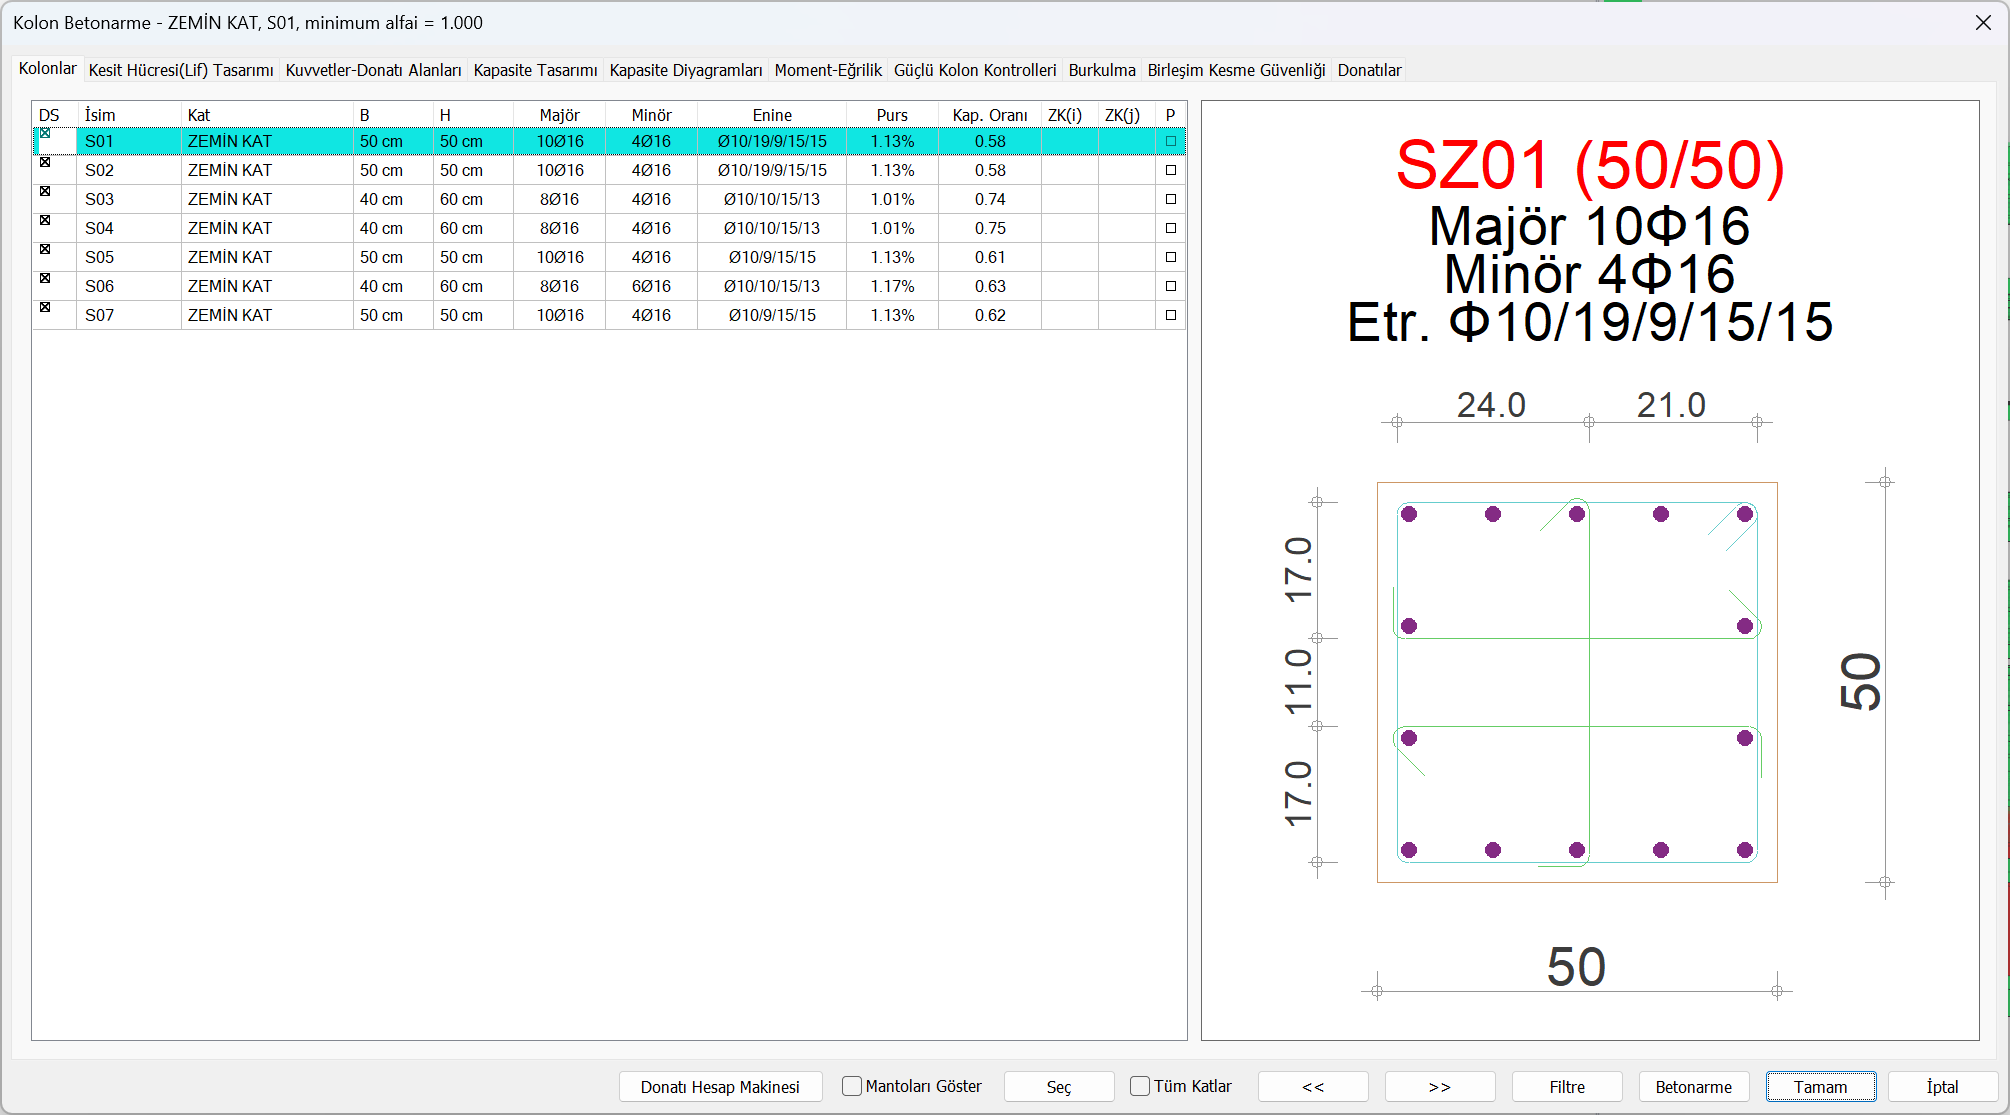The image size is (2010, 1115).
Task: Click the Seç button
Action: point(1059,1087)
